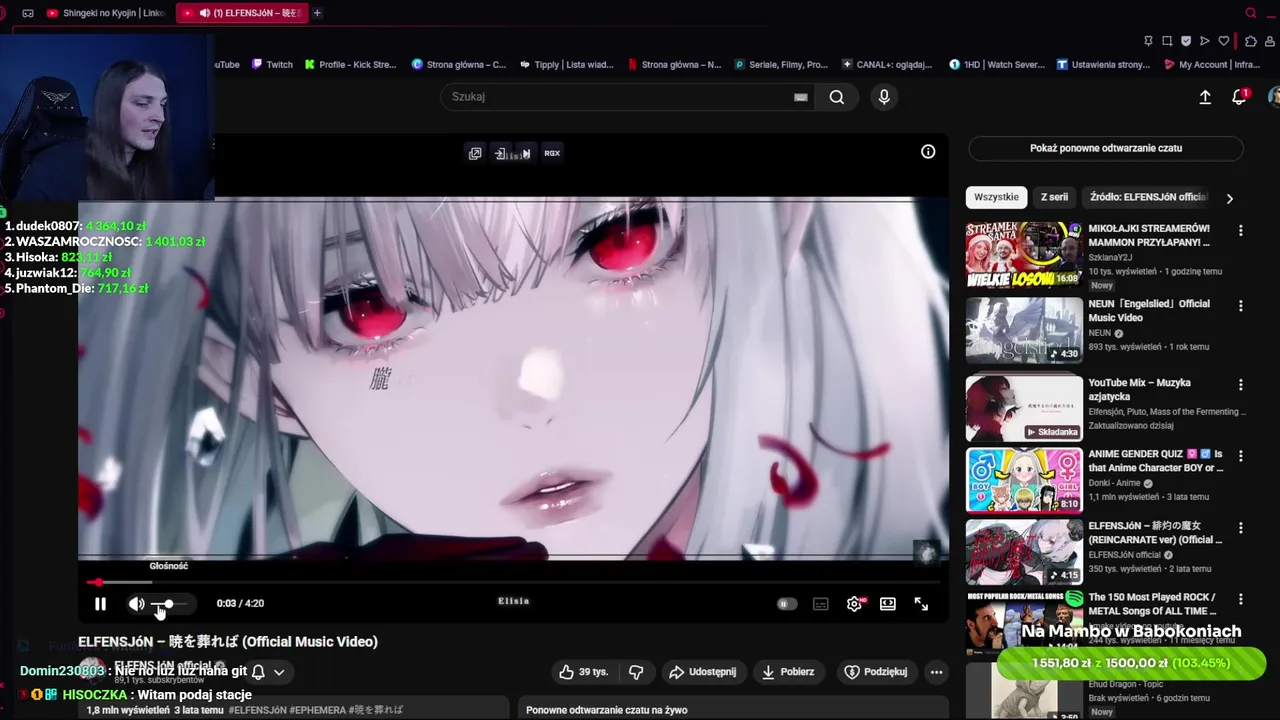Open menu for 'YouTube Mix – Muzyka azjatycka'
Screen dimensions: 1280x720
(x=1241, y=385)
